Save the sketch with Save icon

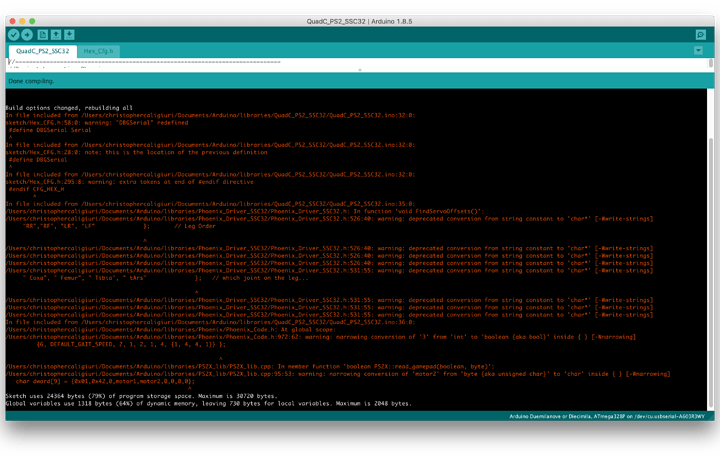69,34
